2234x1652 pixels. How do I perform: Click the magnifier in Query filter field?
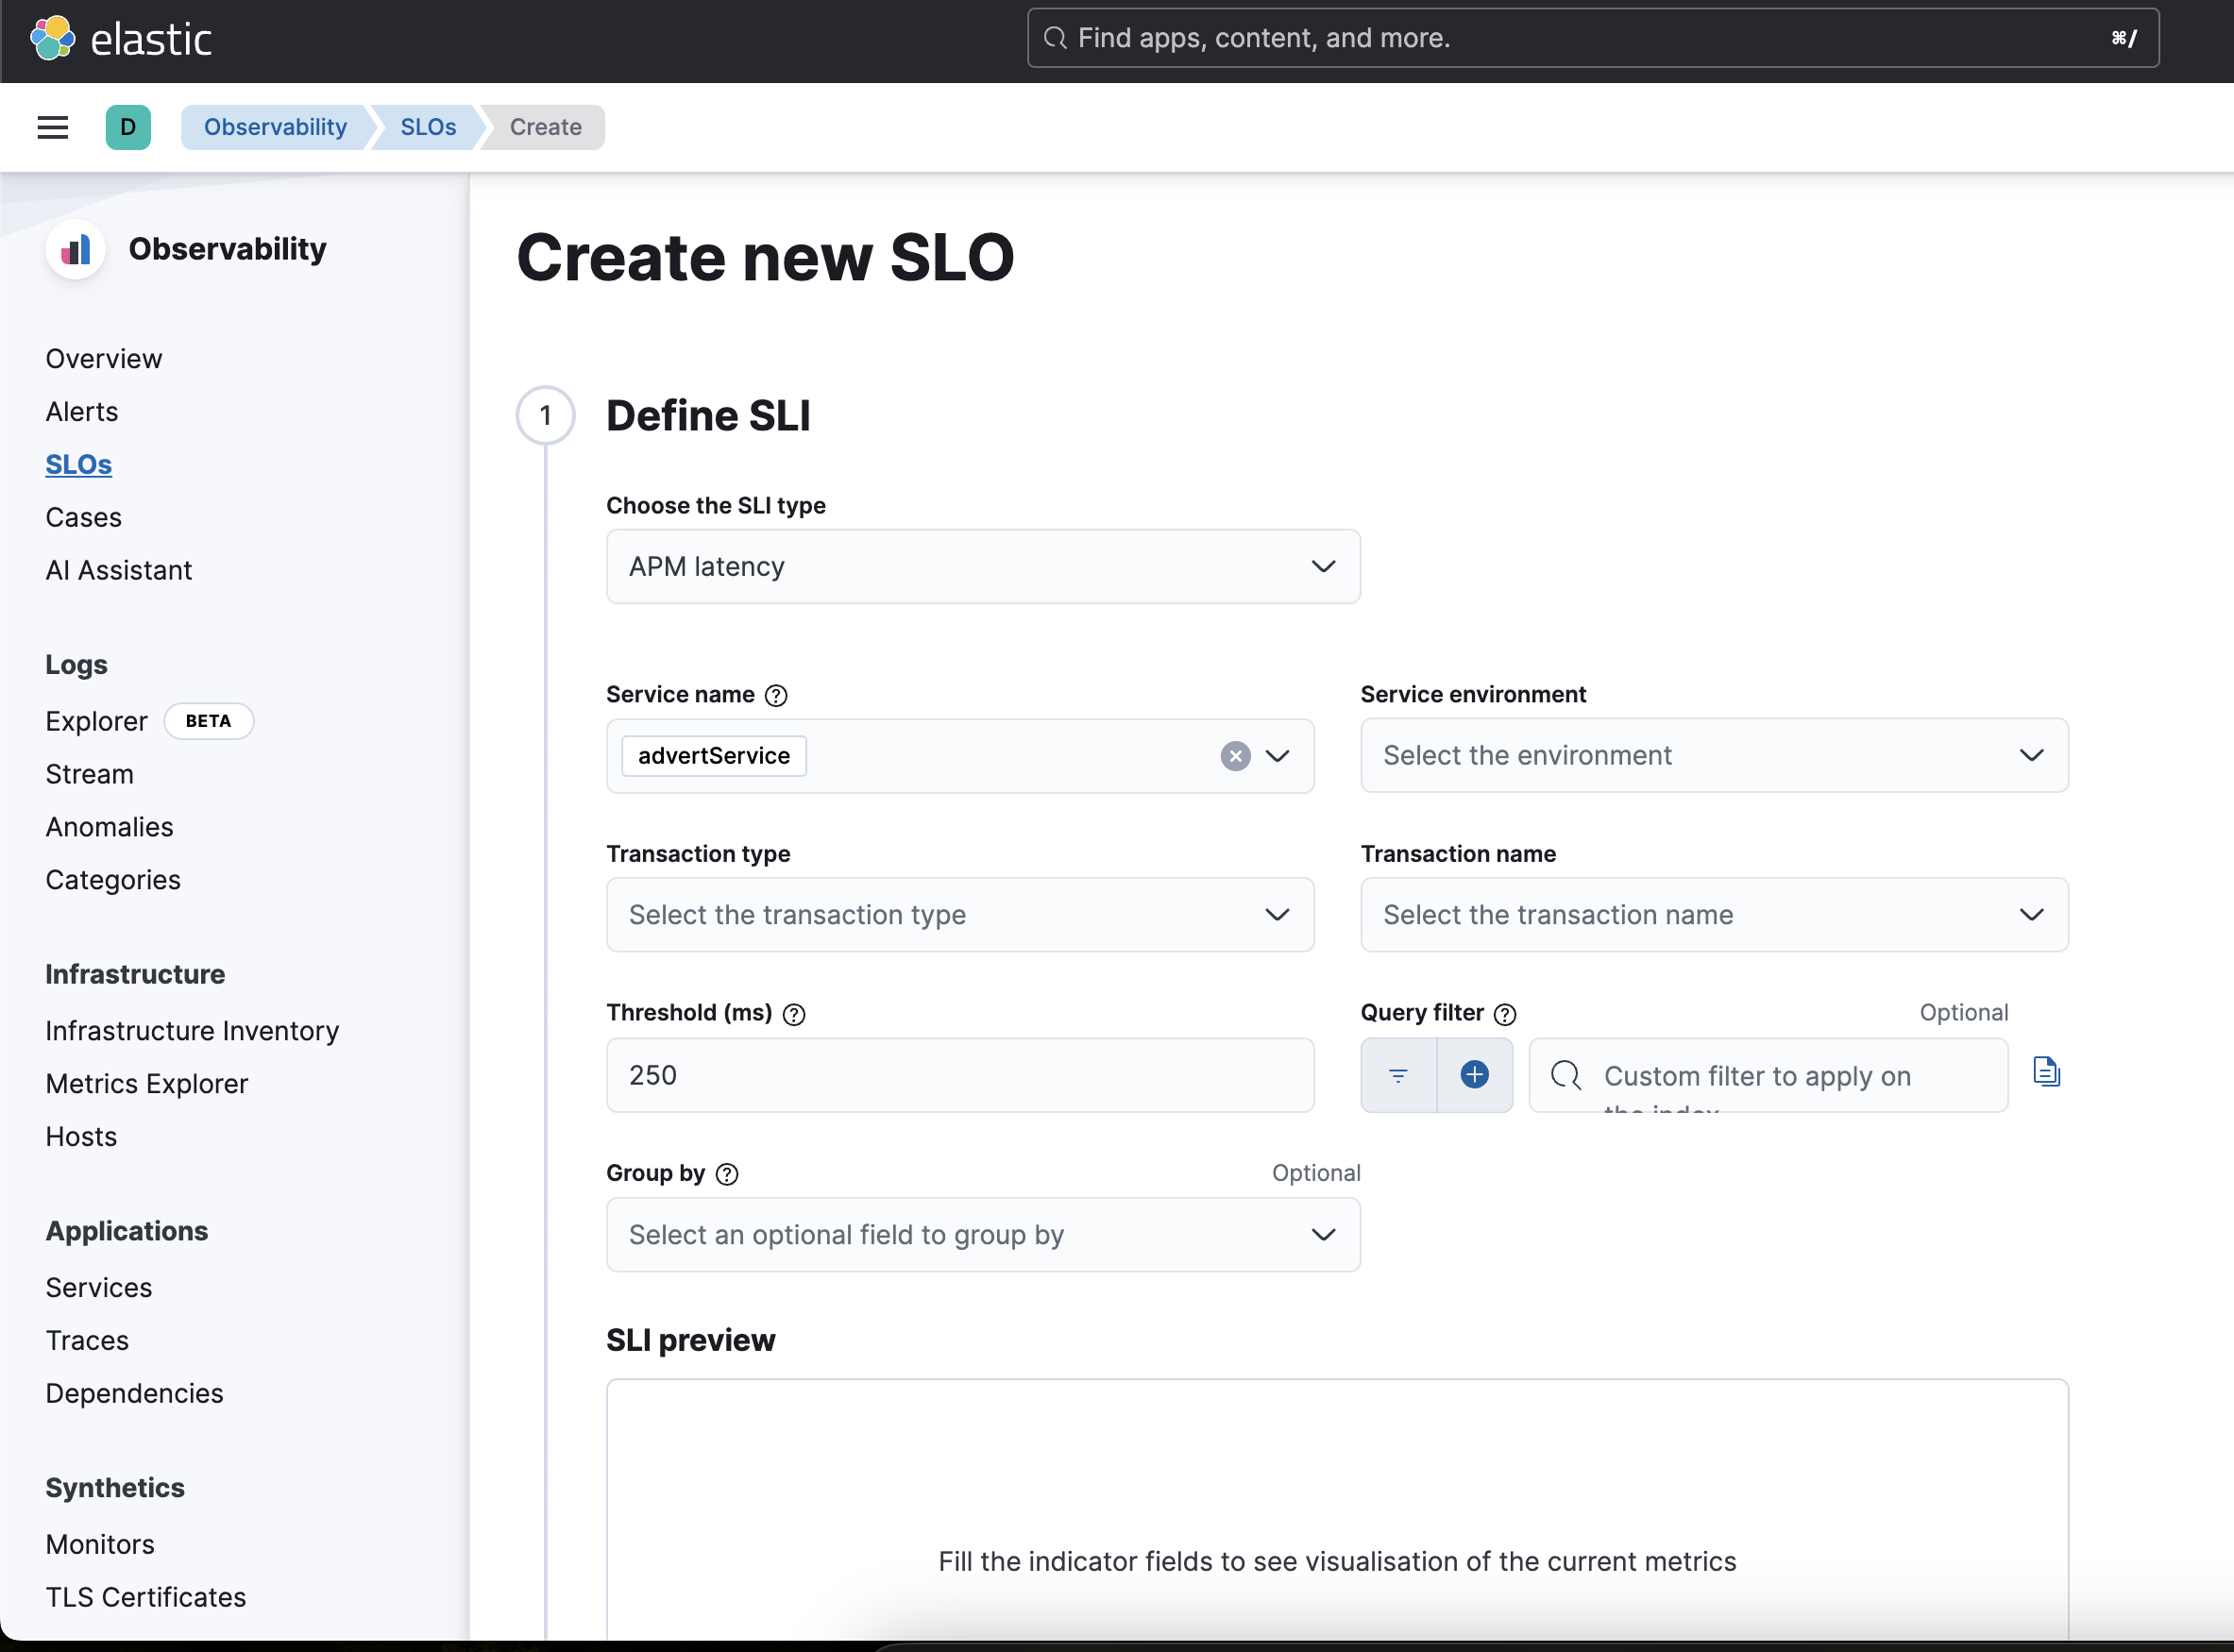click(x=1565, y=1075)
